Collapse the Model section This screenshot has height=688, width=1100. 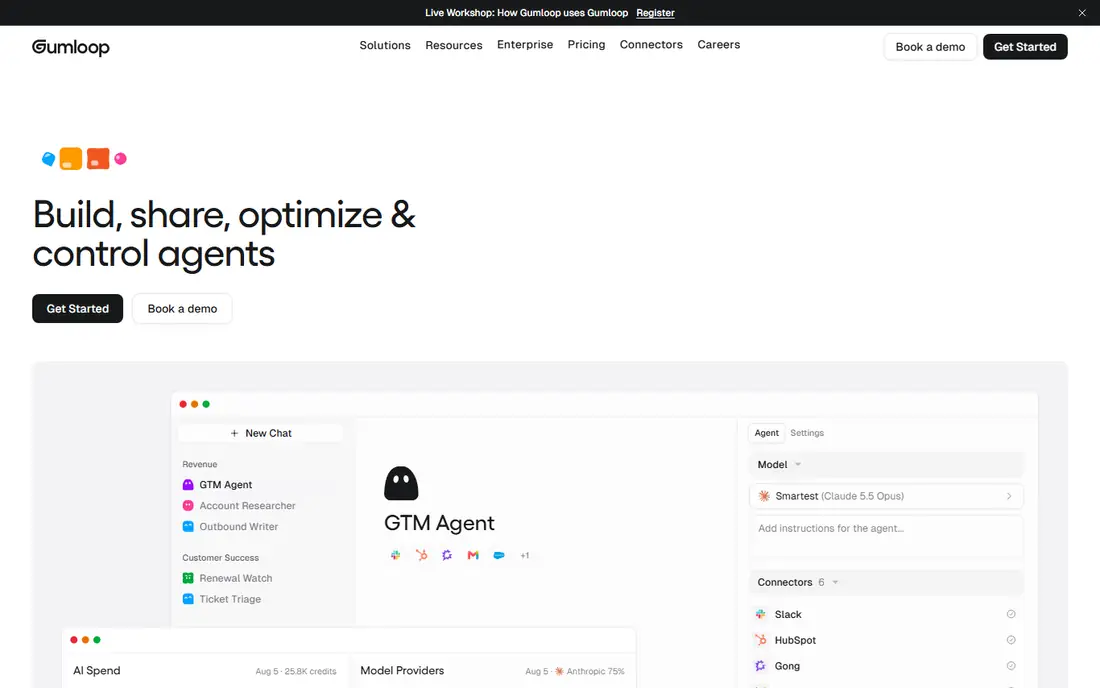pos(886,464)
